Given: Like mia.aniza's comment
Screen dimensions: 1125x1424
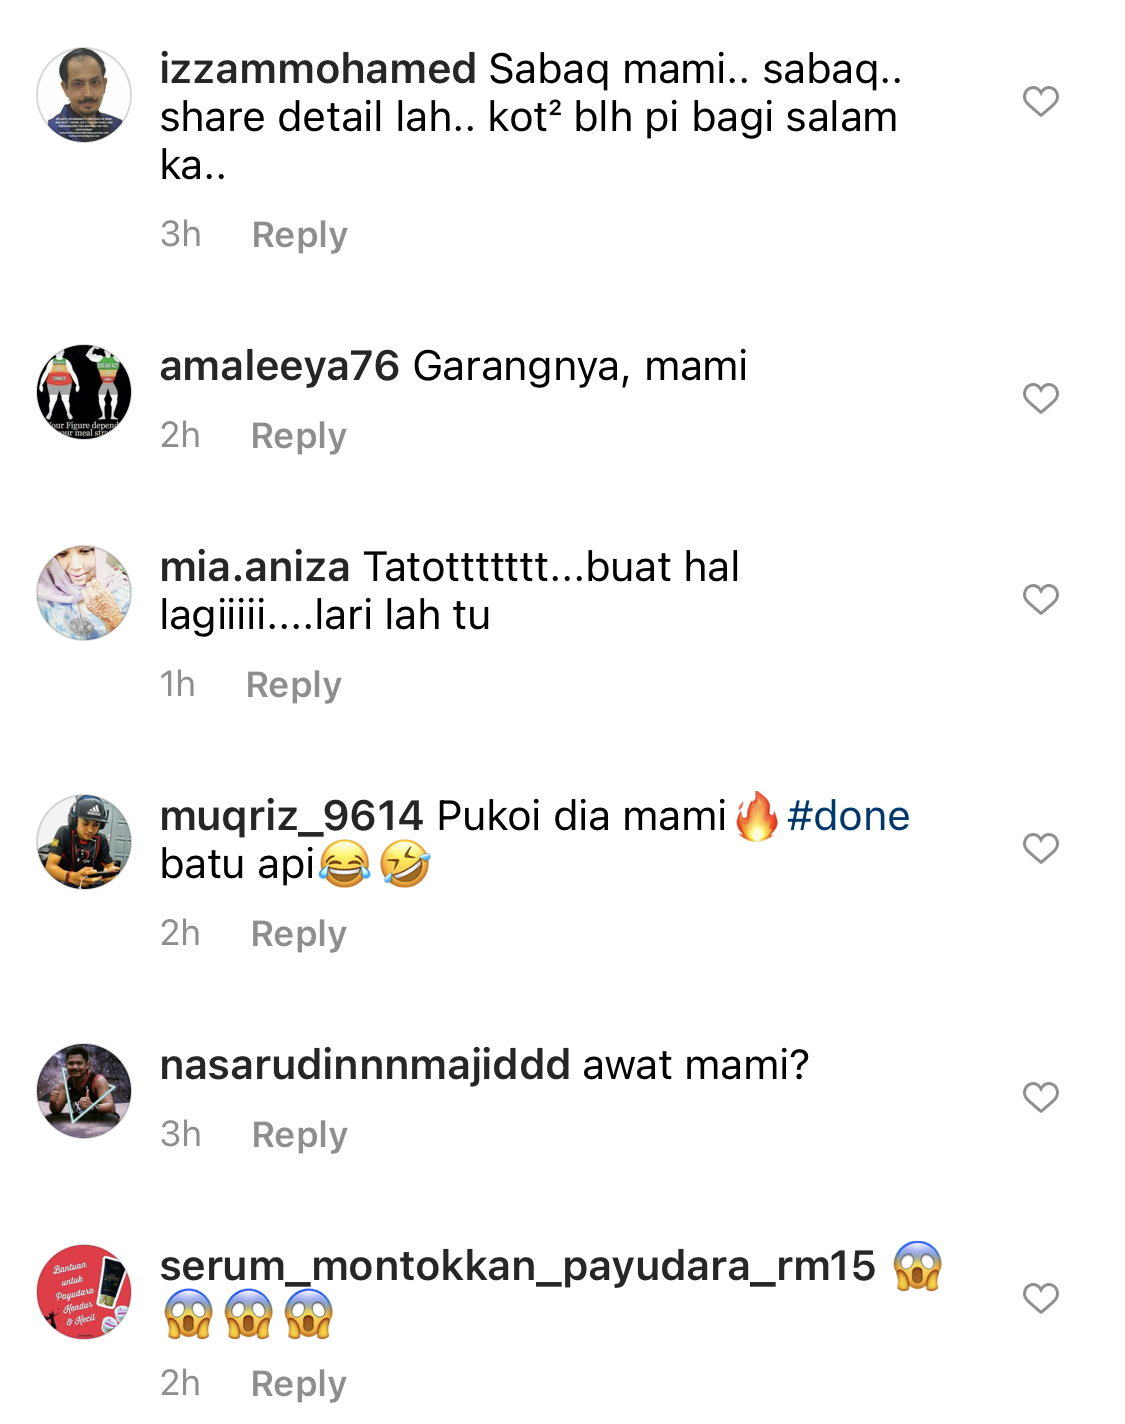Looking at the screenshot, I should pos(1040,599).
